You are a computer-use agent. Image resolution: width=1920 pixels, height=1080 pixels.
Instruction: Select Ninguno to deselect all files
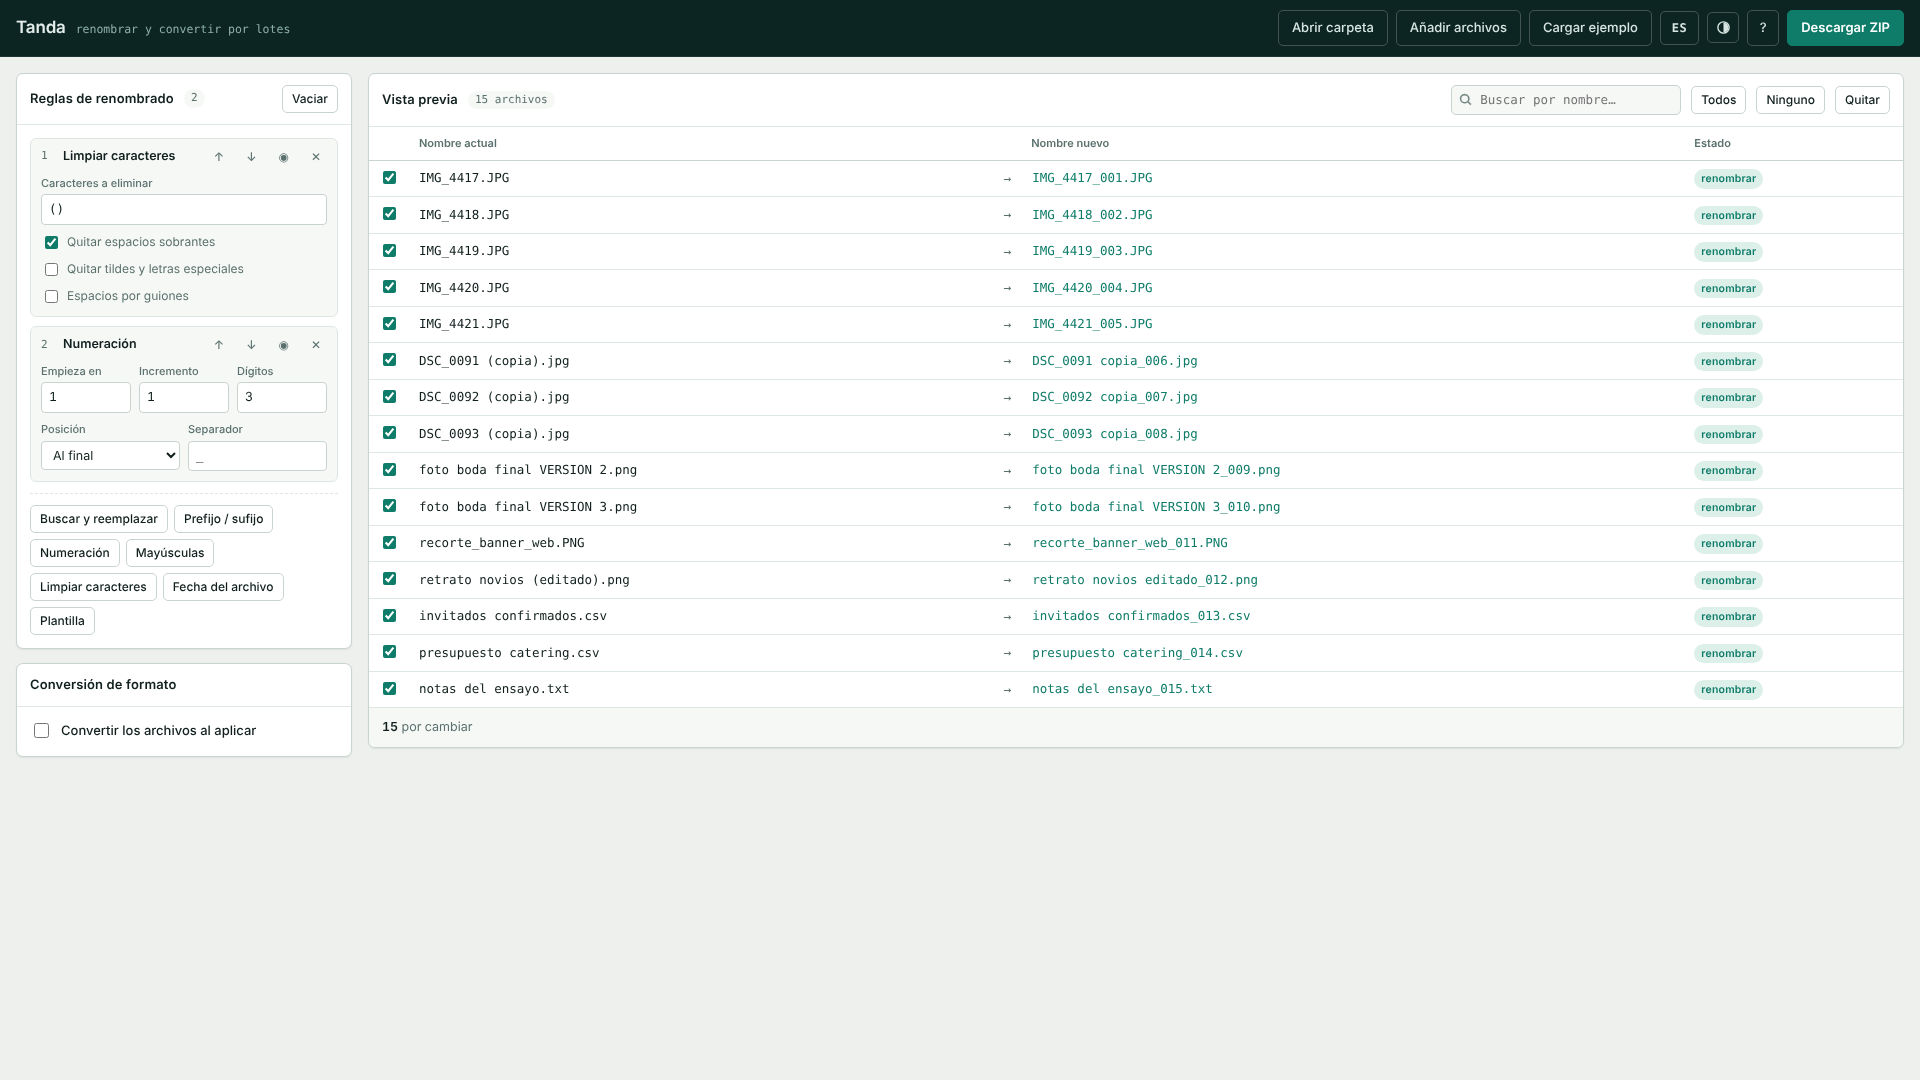point(1790,100)
